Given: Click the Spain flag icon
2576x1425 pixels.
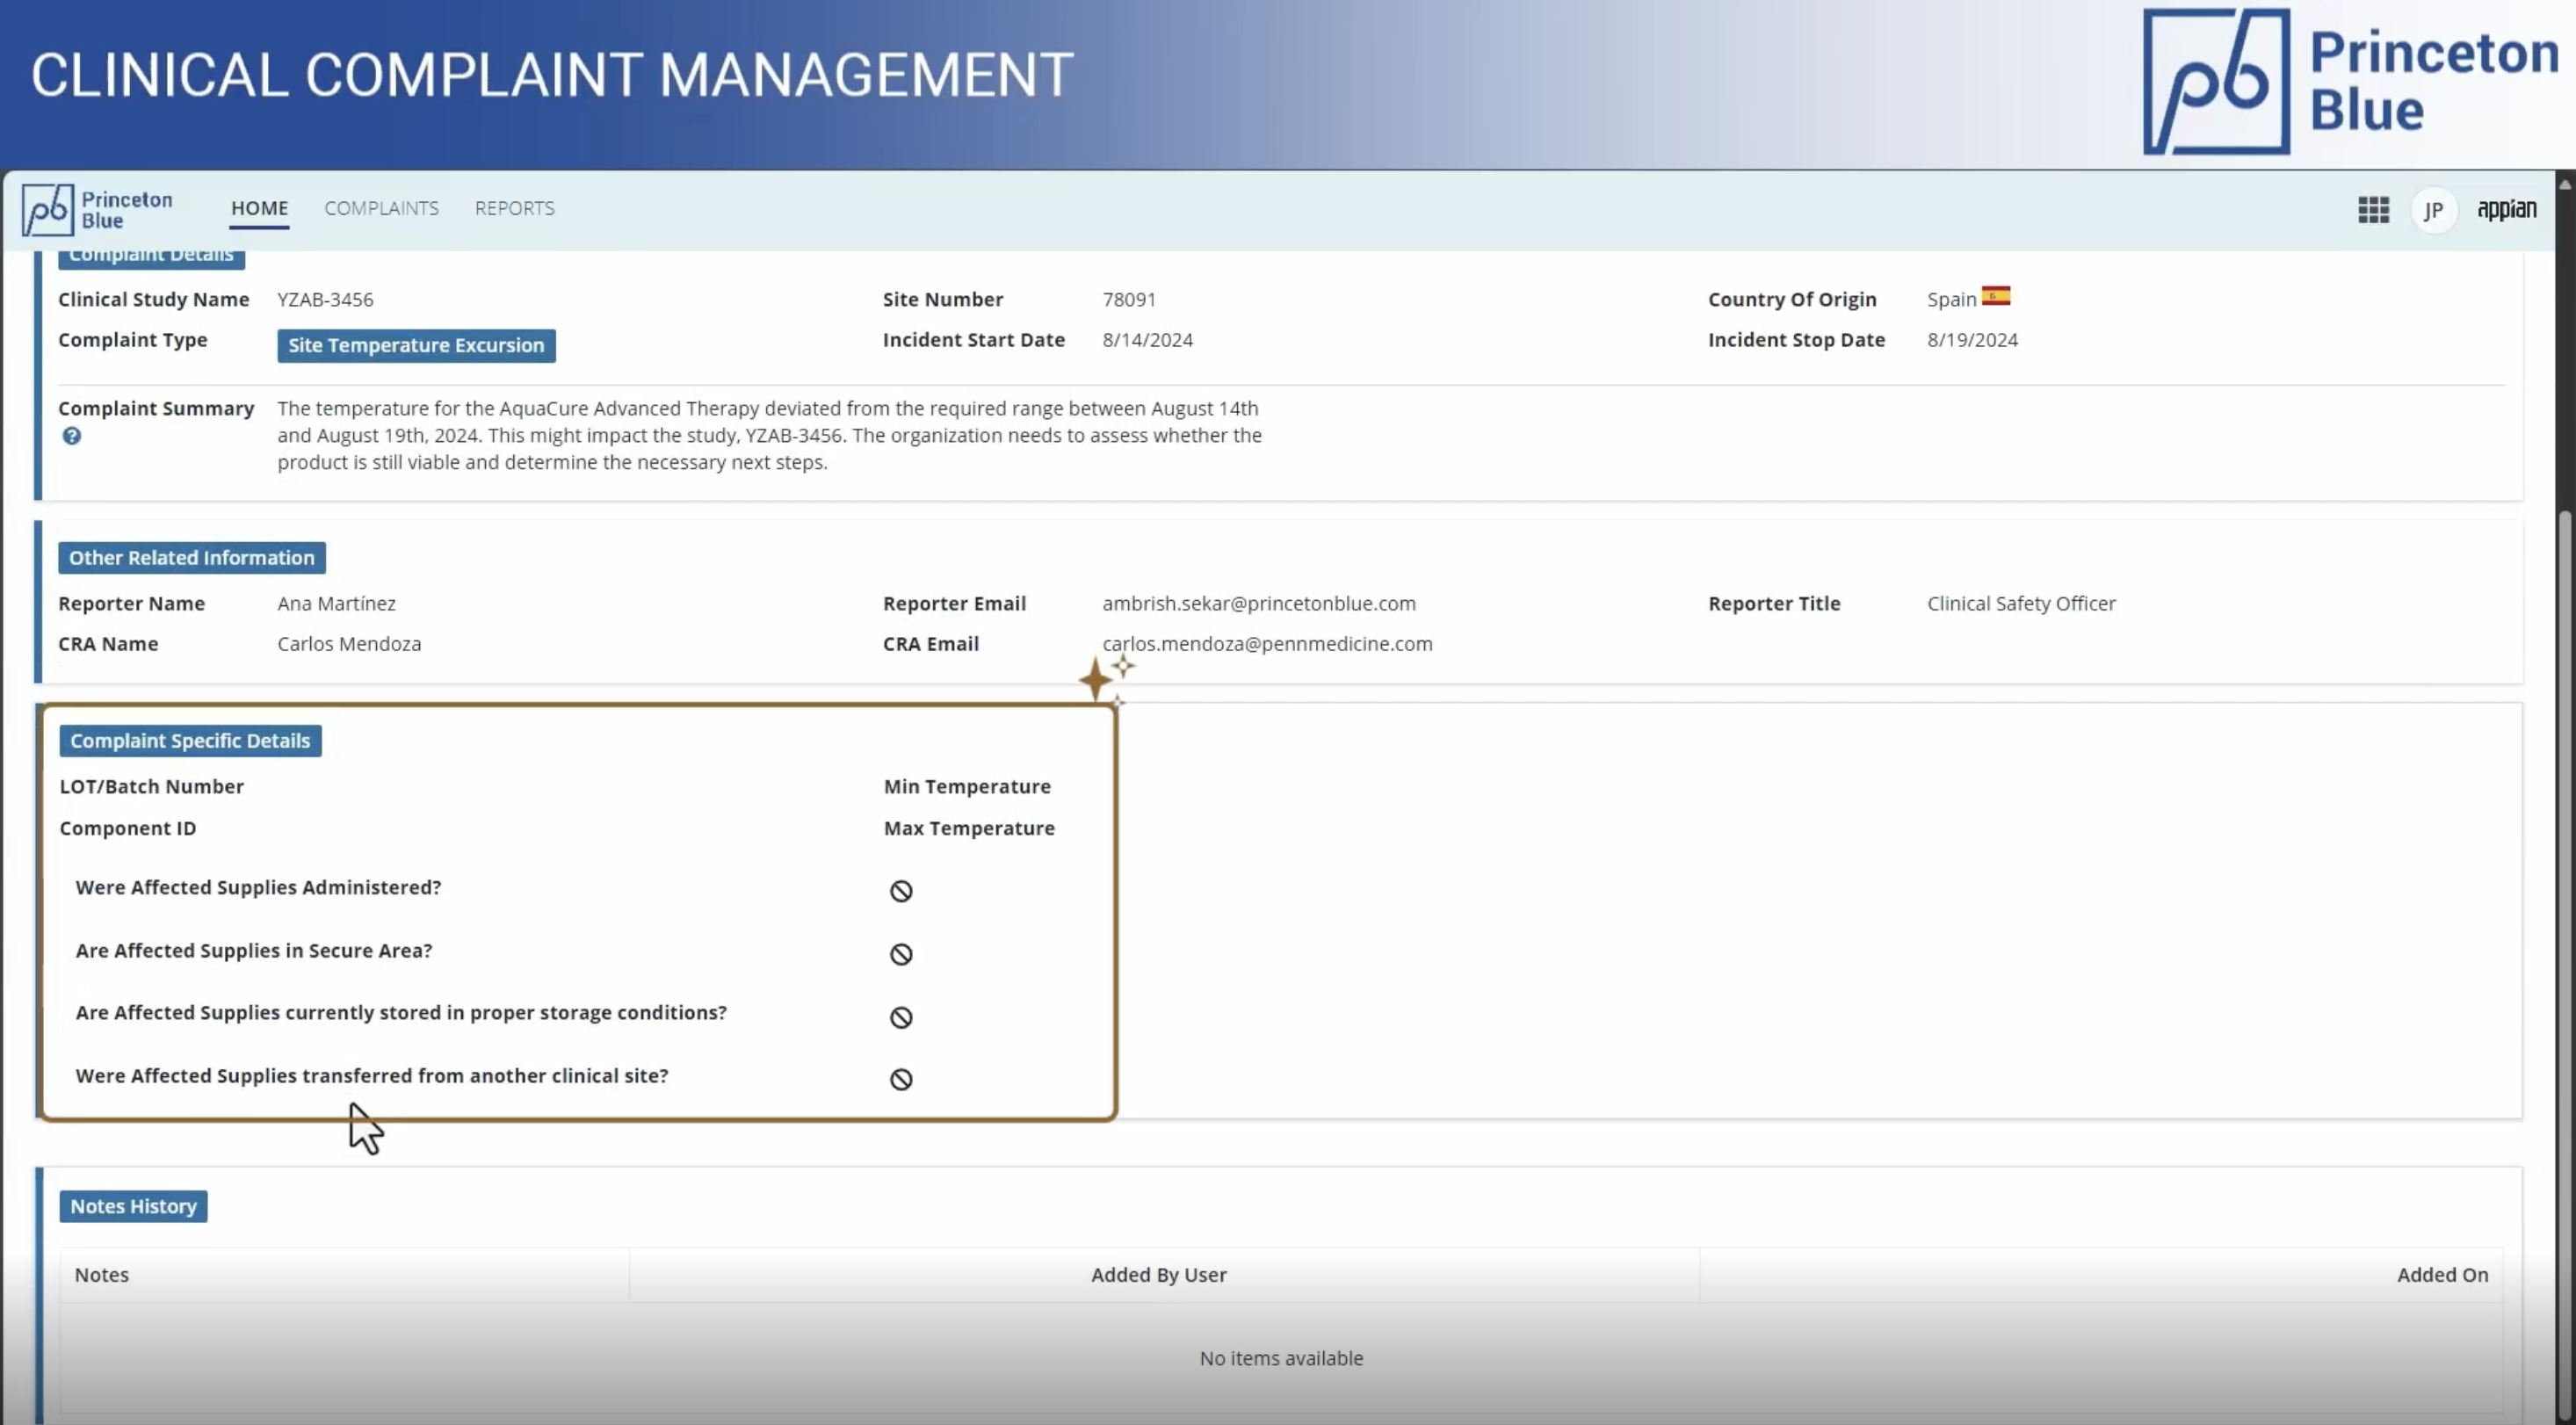Looking at the screenshot, I should pyautogui.click(x=1995, y=296).
